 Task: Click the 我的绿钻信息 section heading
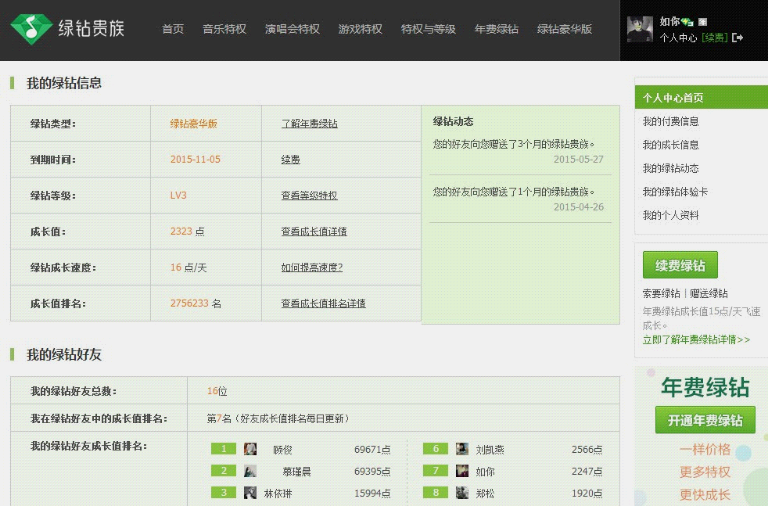point(64,83)
